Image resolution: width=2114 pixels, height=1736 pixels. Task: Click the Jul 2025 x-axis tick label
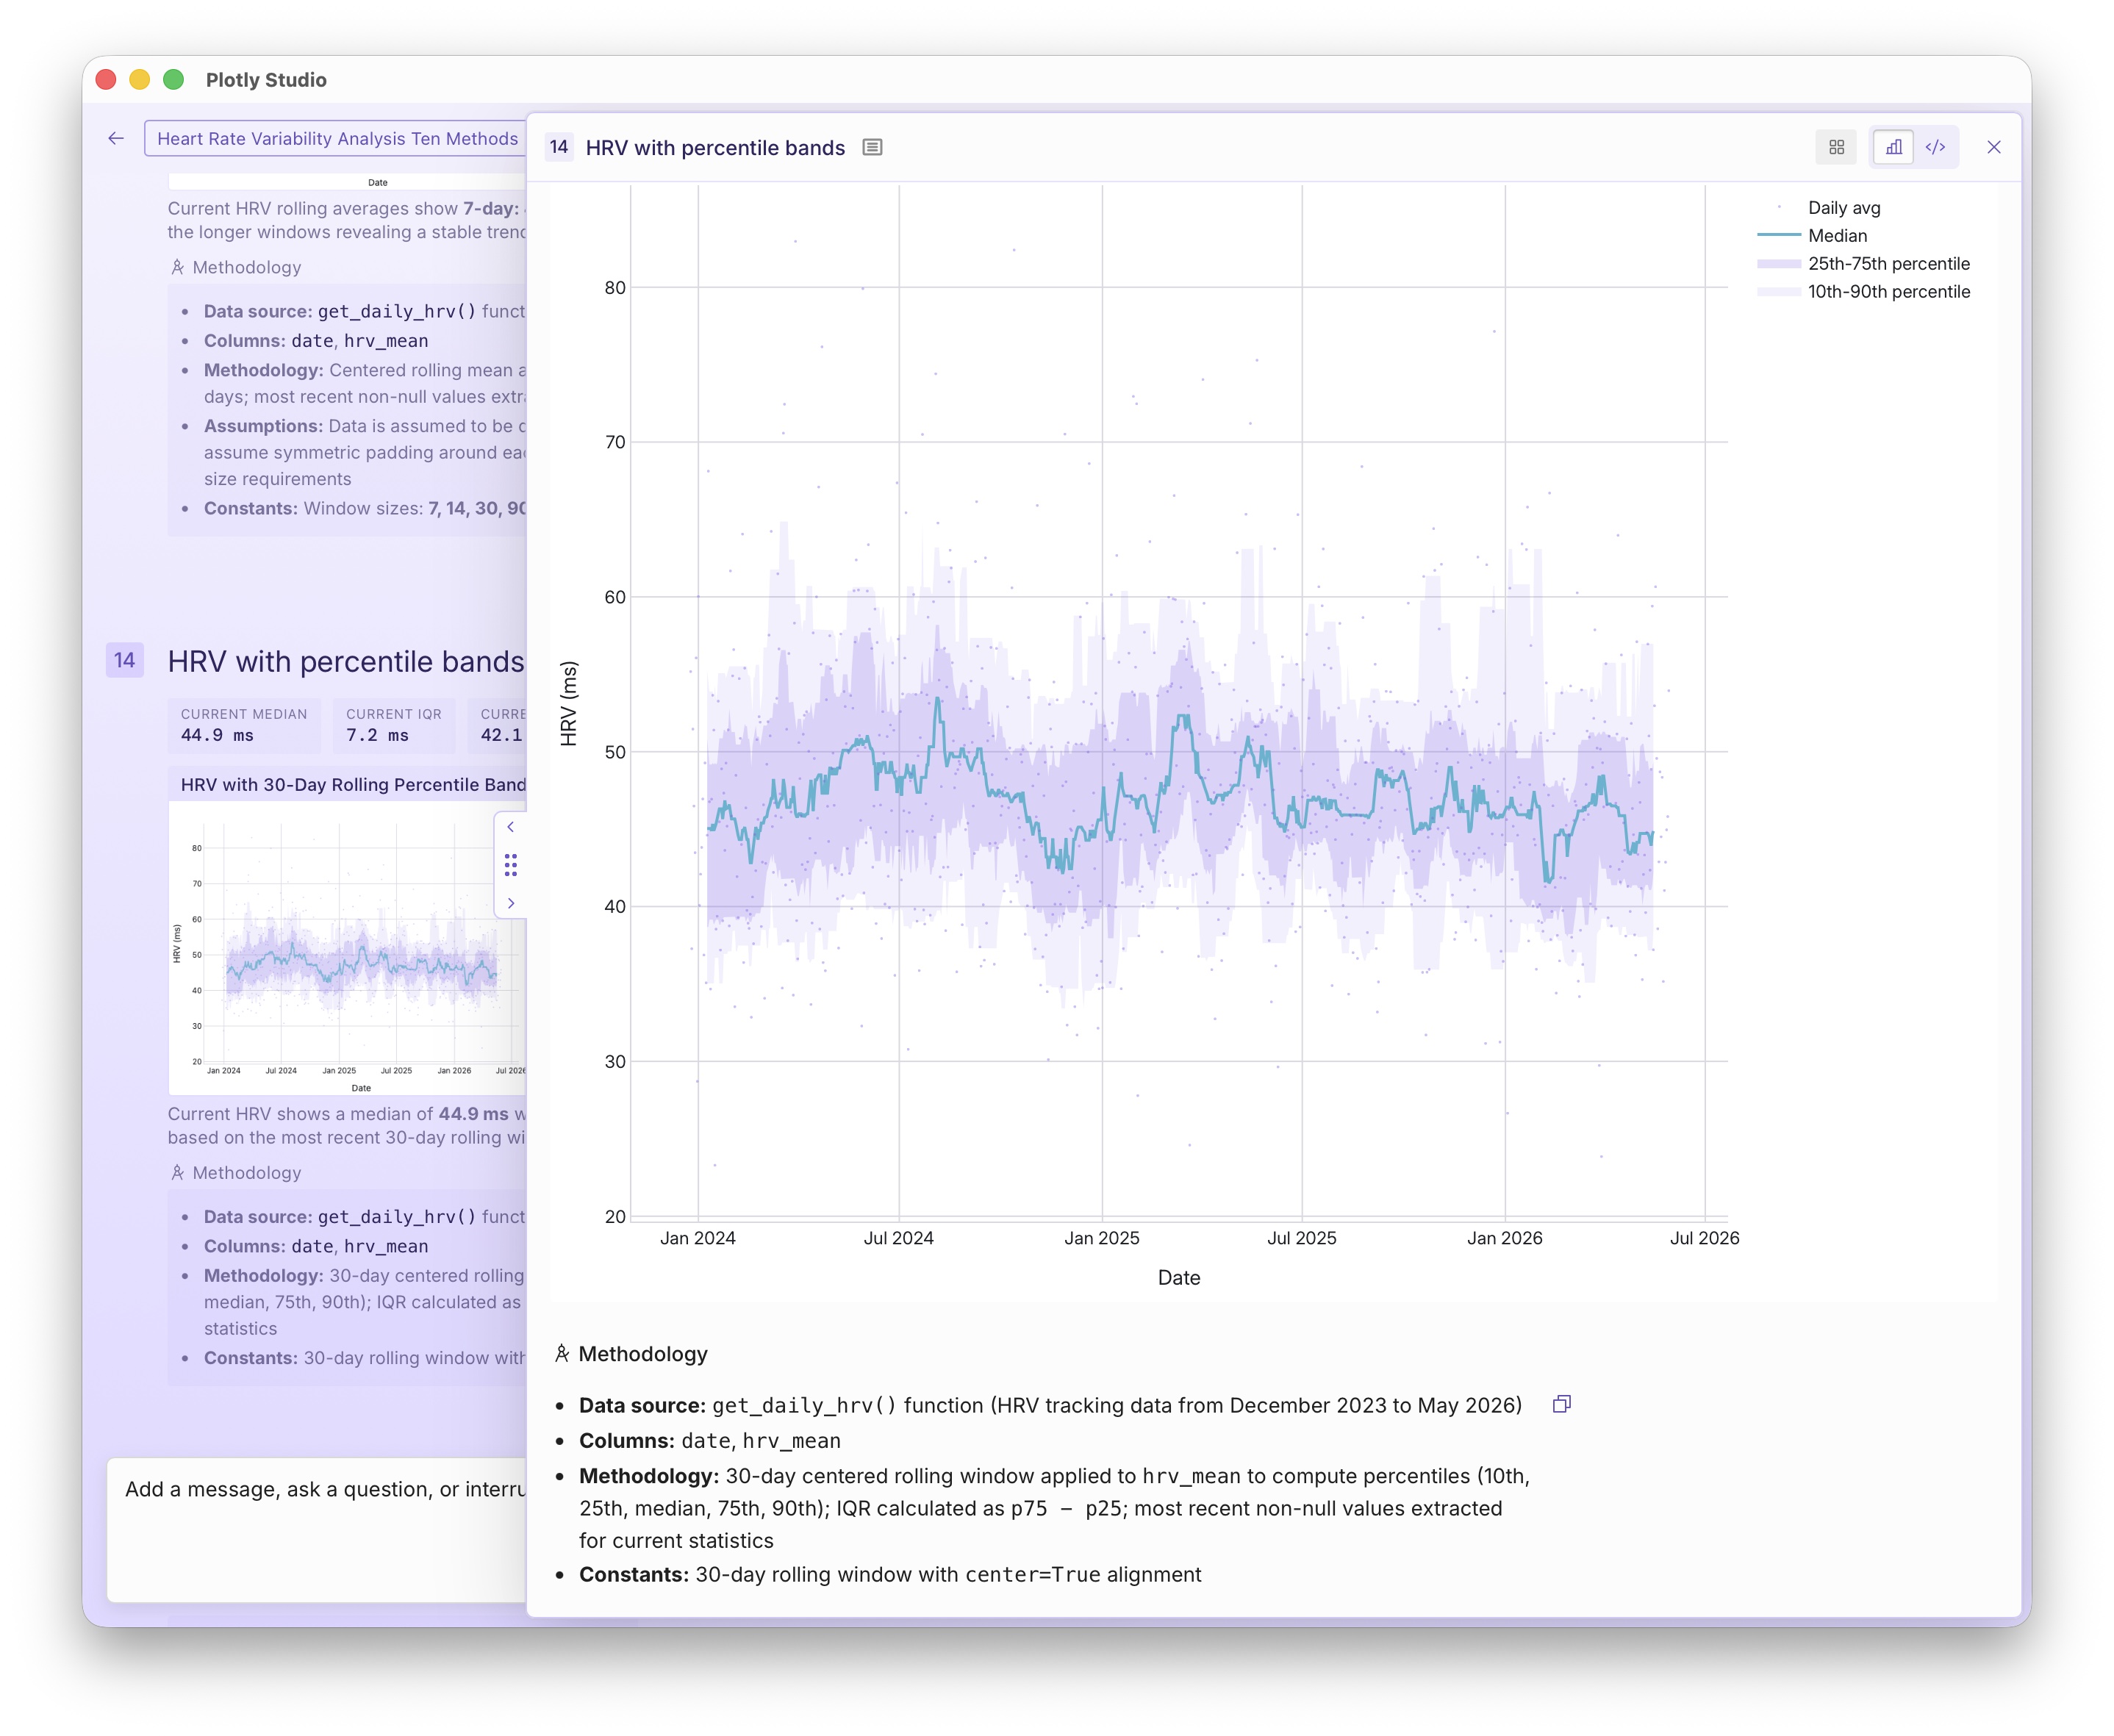pyautogui.click(x=1301, y=1238)
